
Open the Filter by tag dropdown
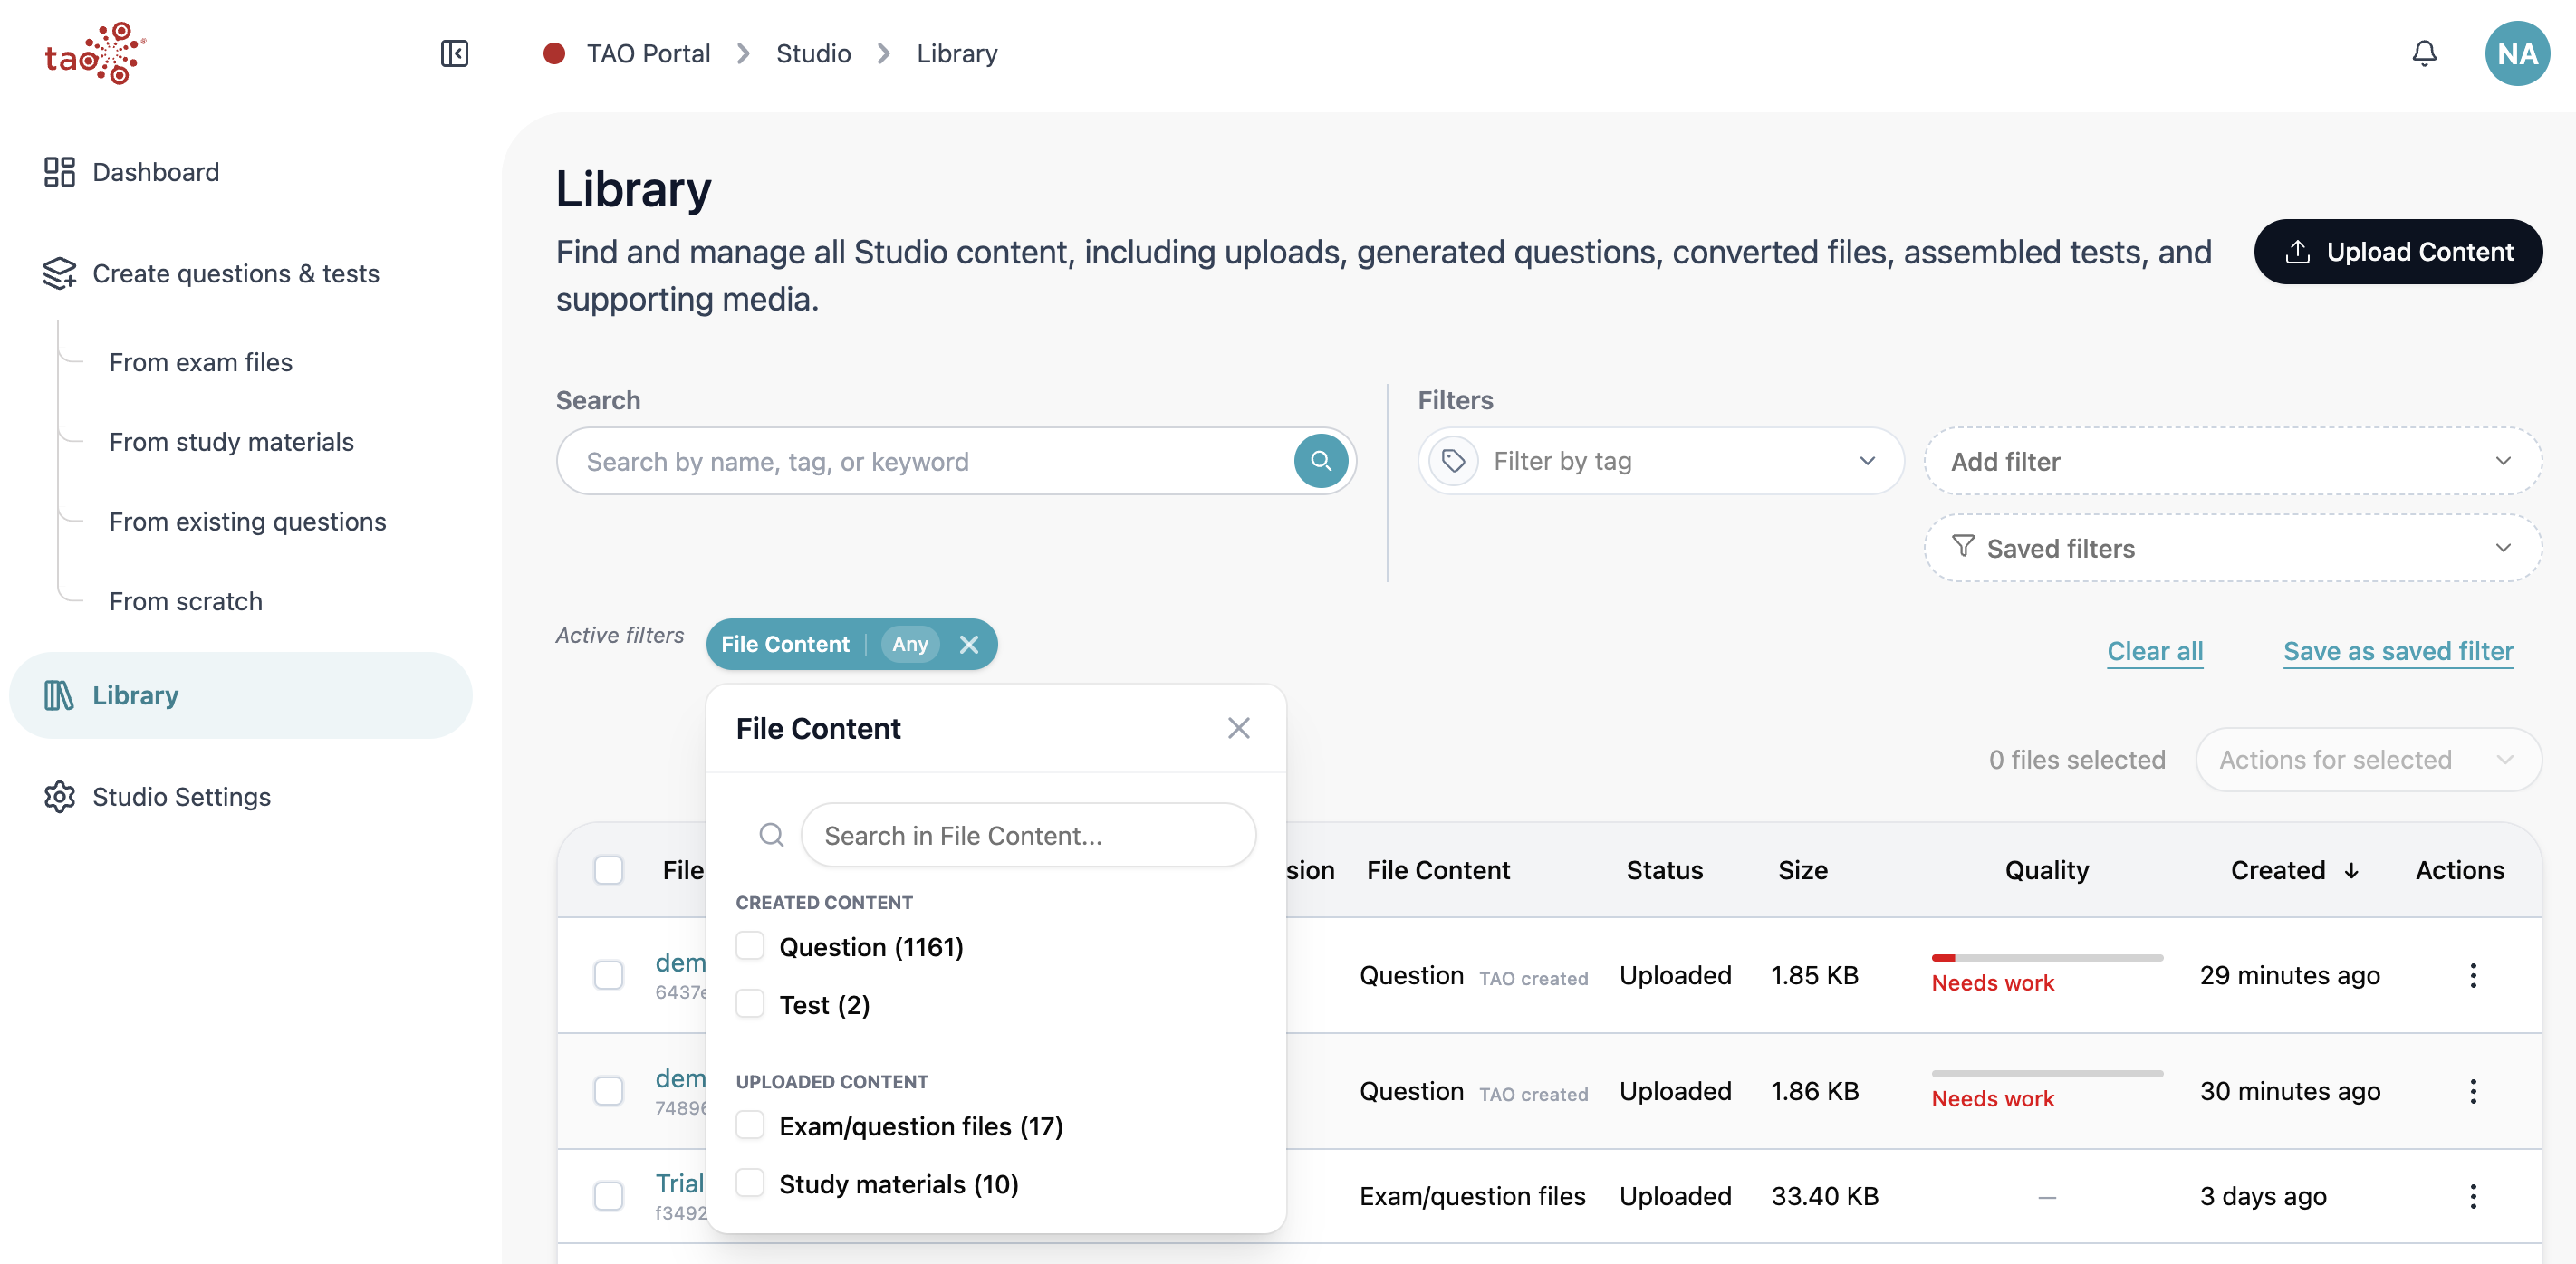(1660, 461)
